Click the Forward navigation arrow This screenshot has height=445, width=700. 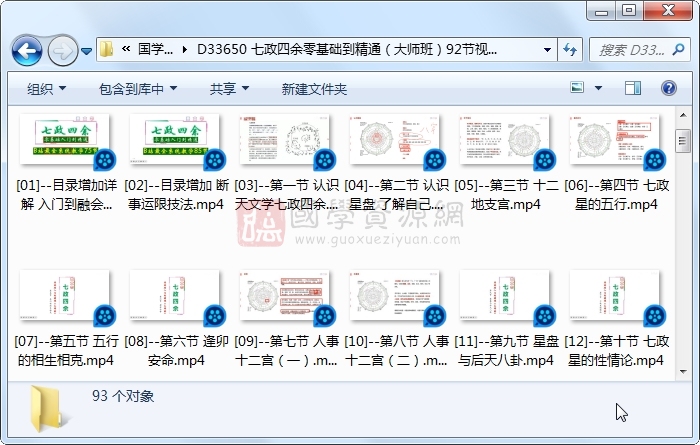[62, 51]
